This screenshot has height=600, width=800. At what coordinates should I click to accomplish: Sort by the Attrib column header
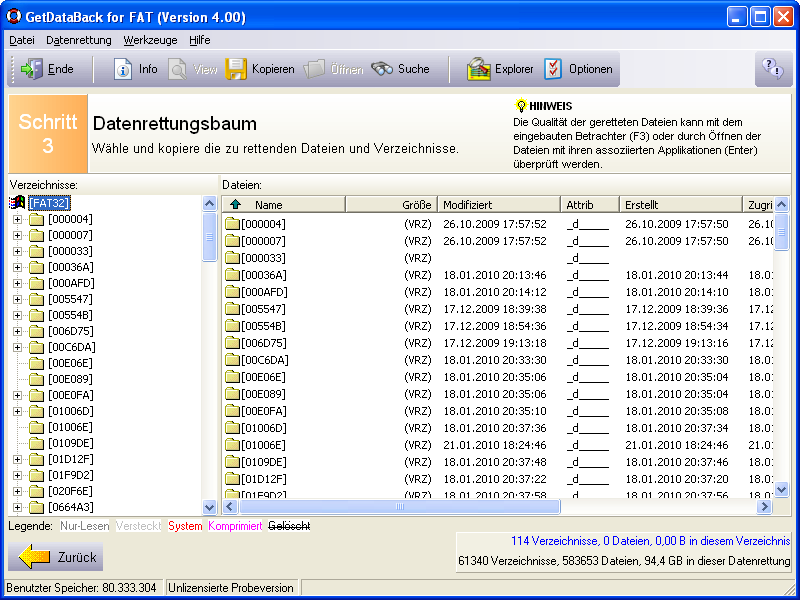[x=590, y=205]
